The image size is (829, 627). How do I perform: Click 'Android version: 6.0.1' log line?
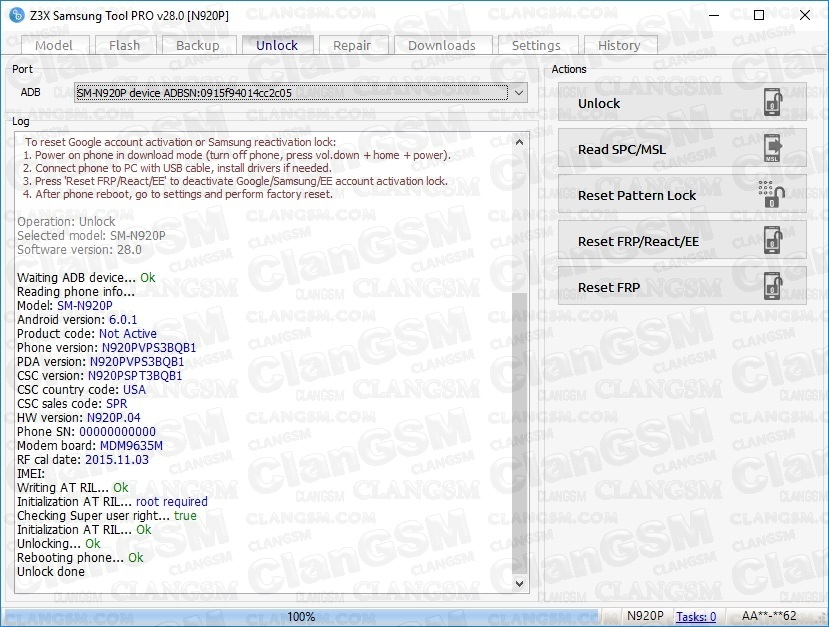77,320
